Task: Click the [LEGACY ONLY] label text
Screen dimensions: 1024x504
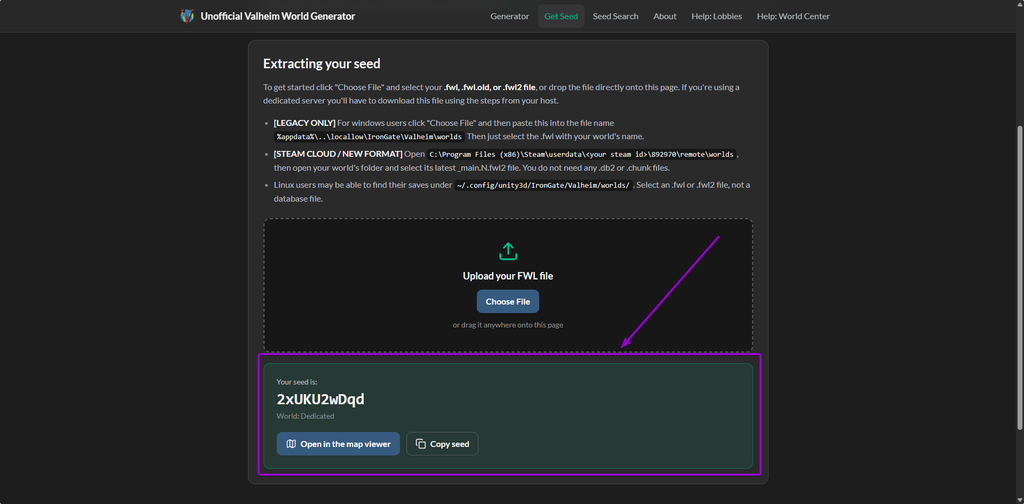Action: pos(304,123)
